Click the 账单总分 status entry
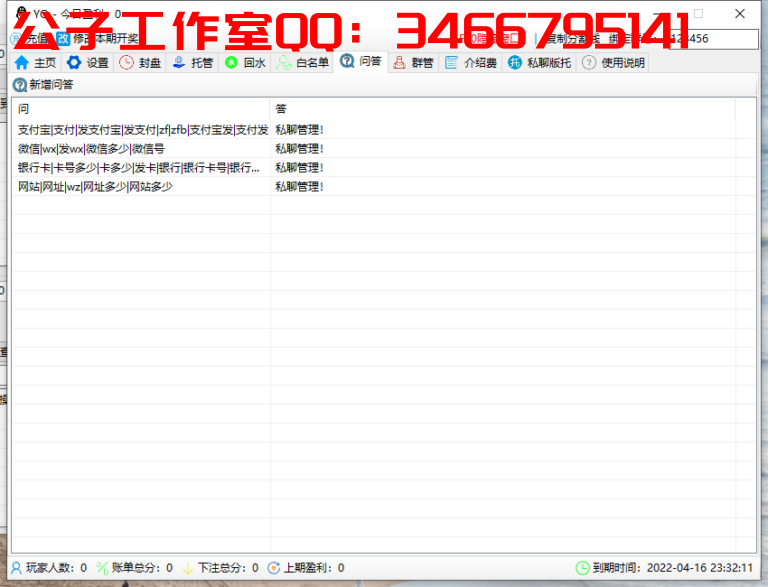768x587 pixels. coord(135,568)
